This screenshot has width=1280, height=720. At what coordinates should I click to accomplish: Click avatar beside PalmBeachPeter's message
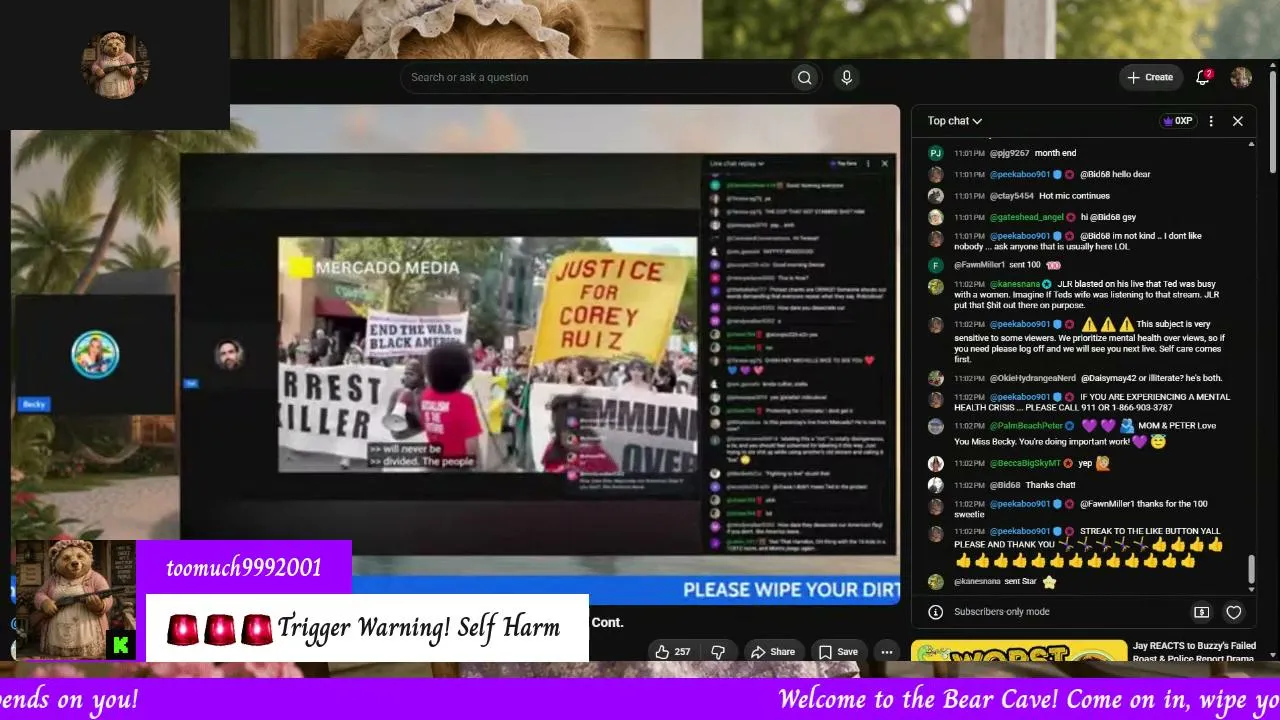pyautogui.click(x=935, y=426)
